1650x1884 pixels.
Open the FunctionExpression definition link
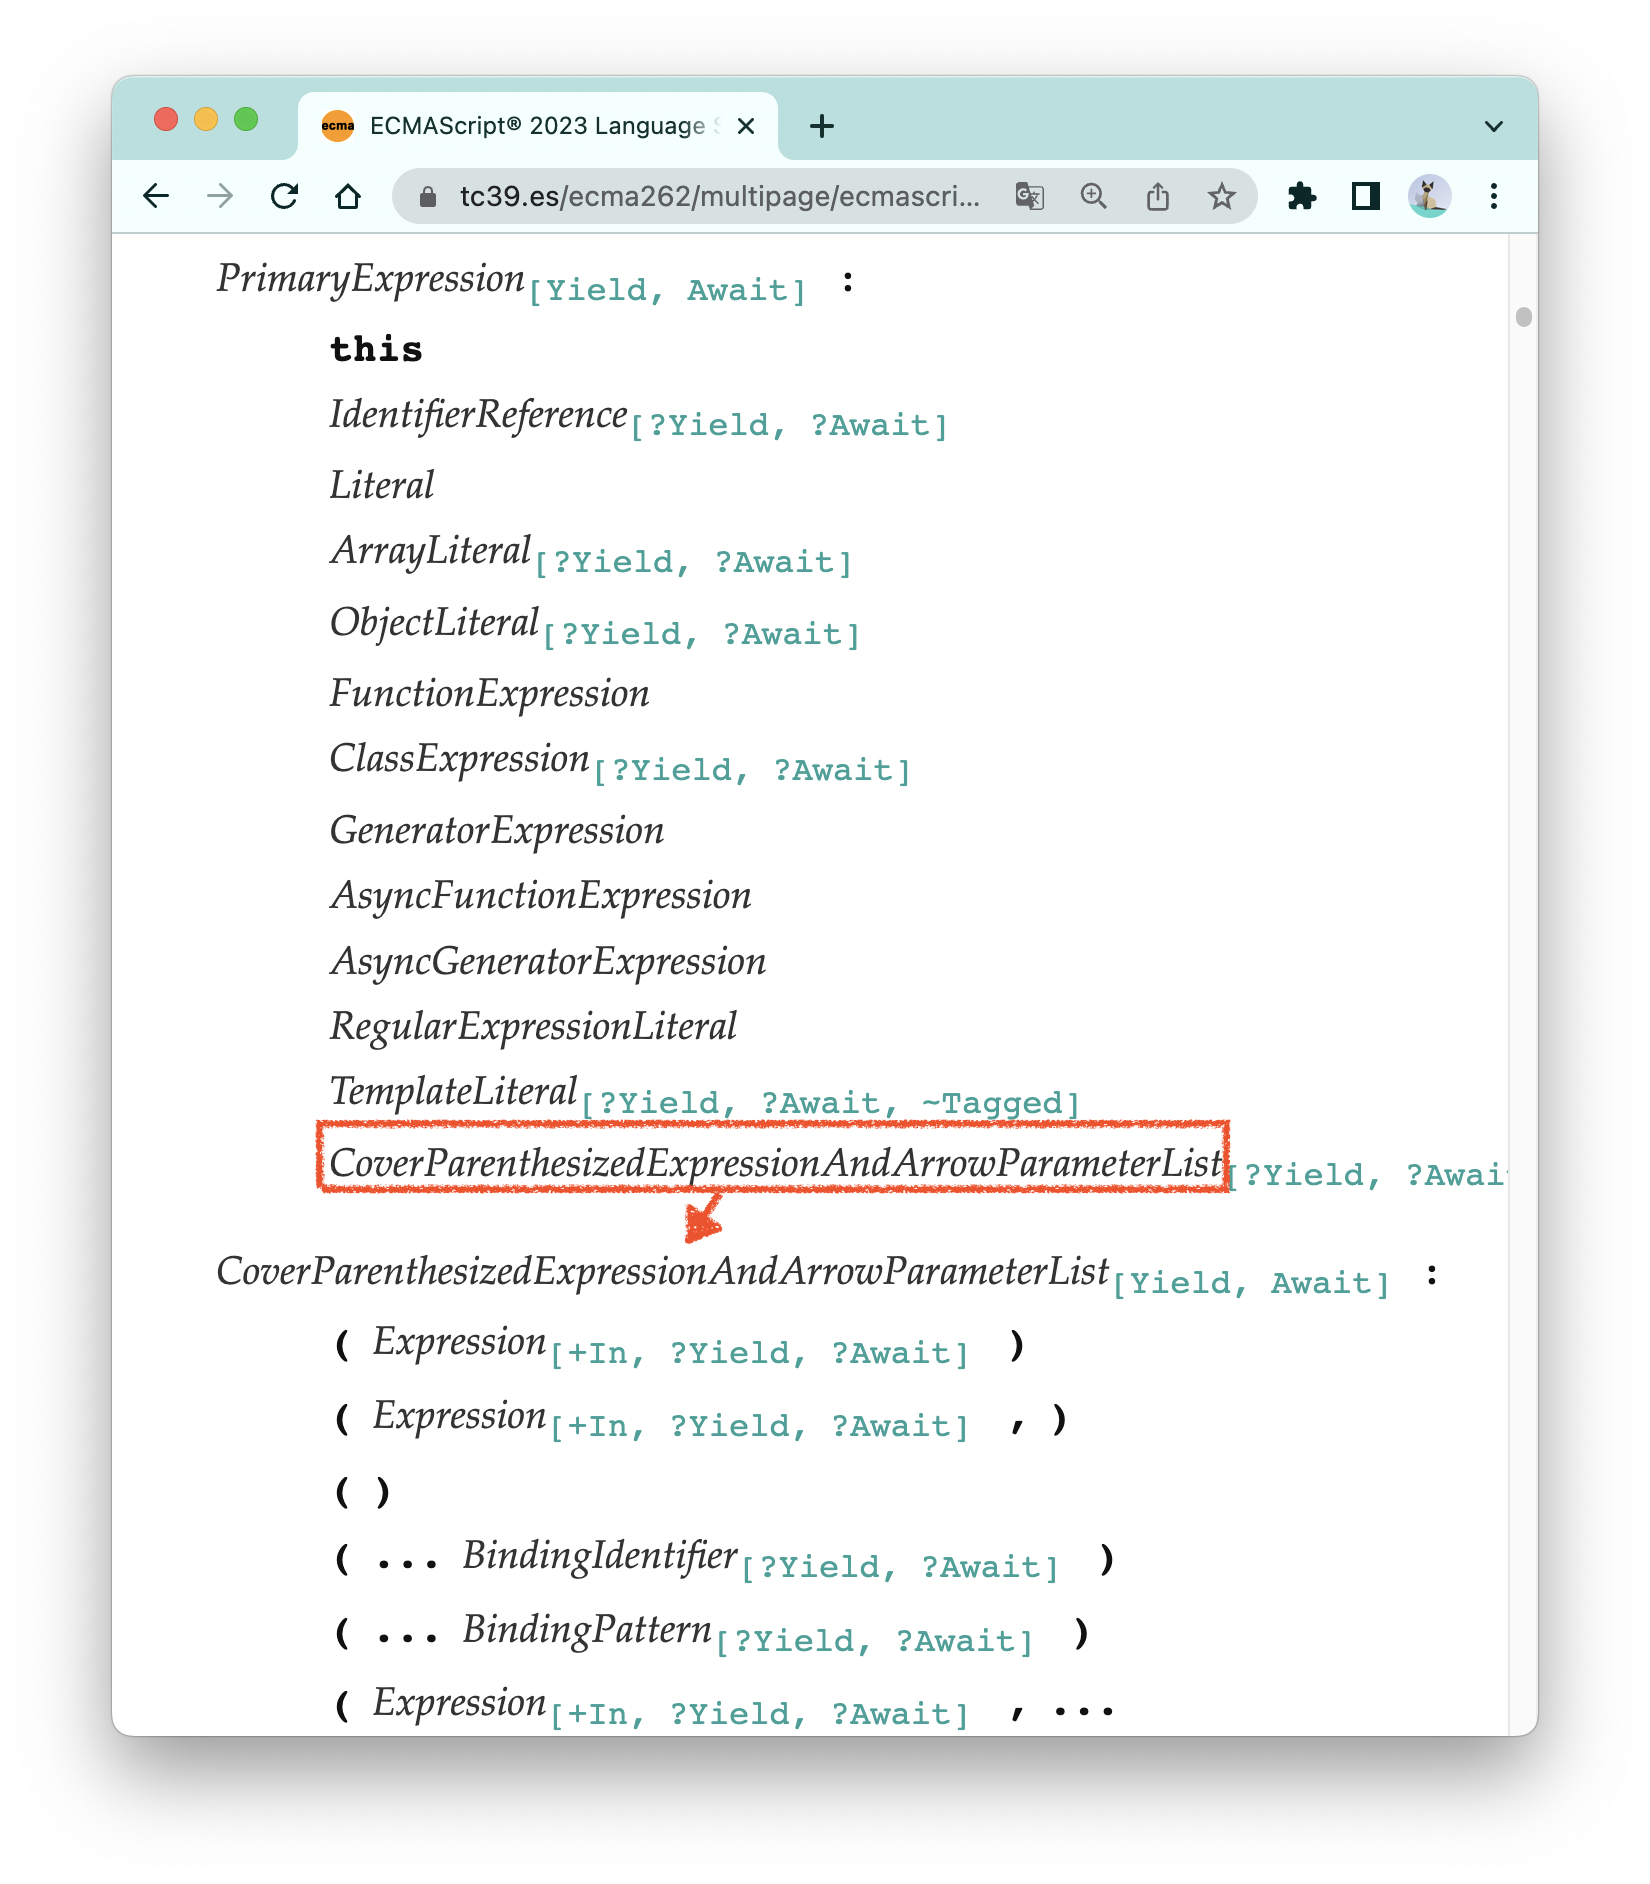coord(490,694)
